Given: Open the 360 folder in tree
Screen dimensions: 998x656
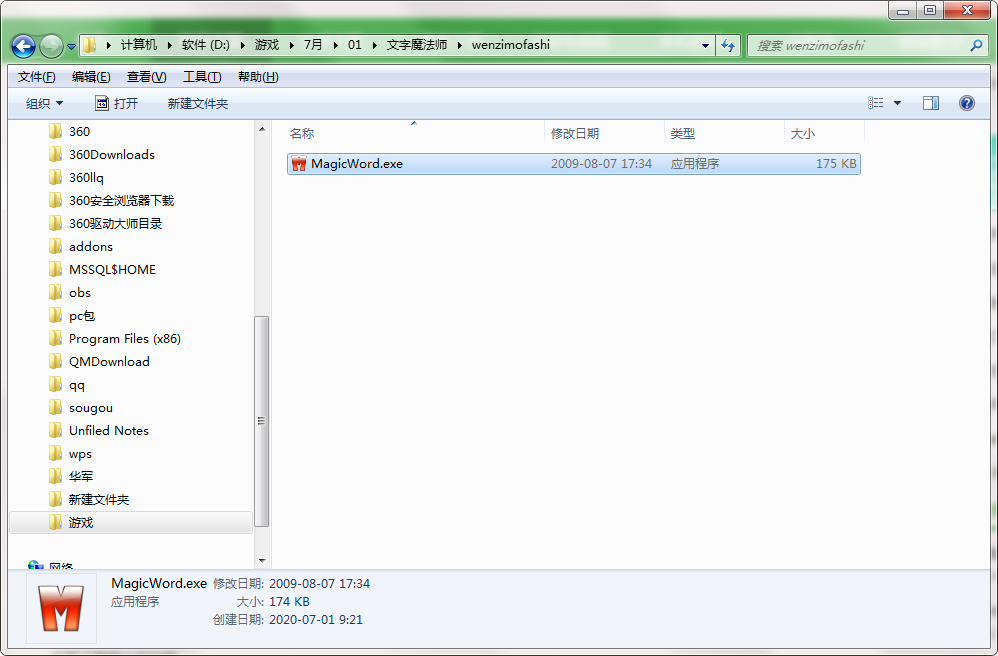Looking at the screenshot, I should coord(80,132).
